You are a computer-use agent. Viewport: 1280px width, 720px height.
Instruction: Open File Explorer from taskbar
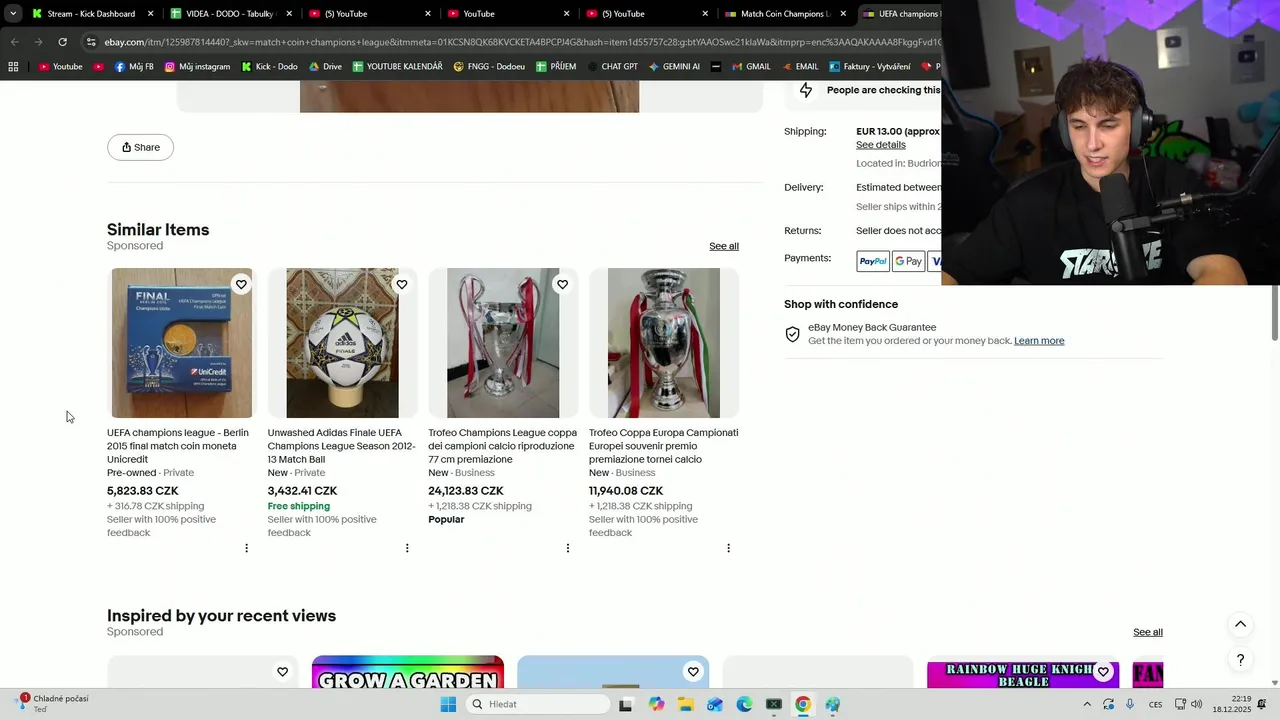685,704
